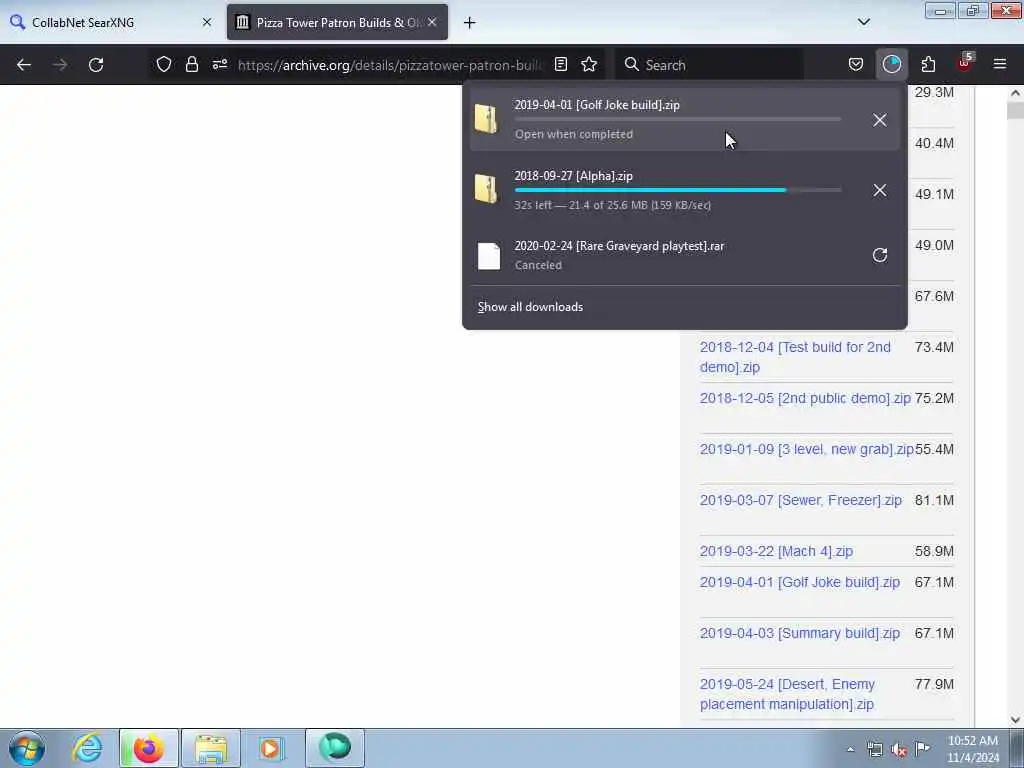Open the tracking protection shield icon
Viewport: 1024px width, 768px height.
(x=164, y=64)
